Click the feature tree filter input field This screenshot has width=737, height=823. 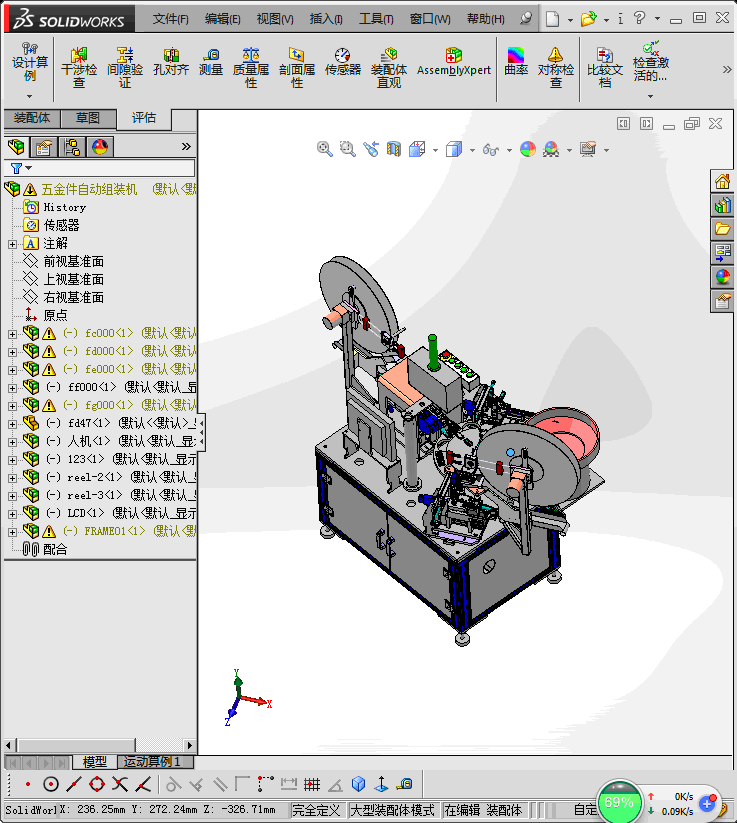click(100, 168)
